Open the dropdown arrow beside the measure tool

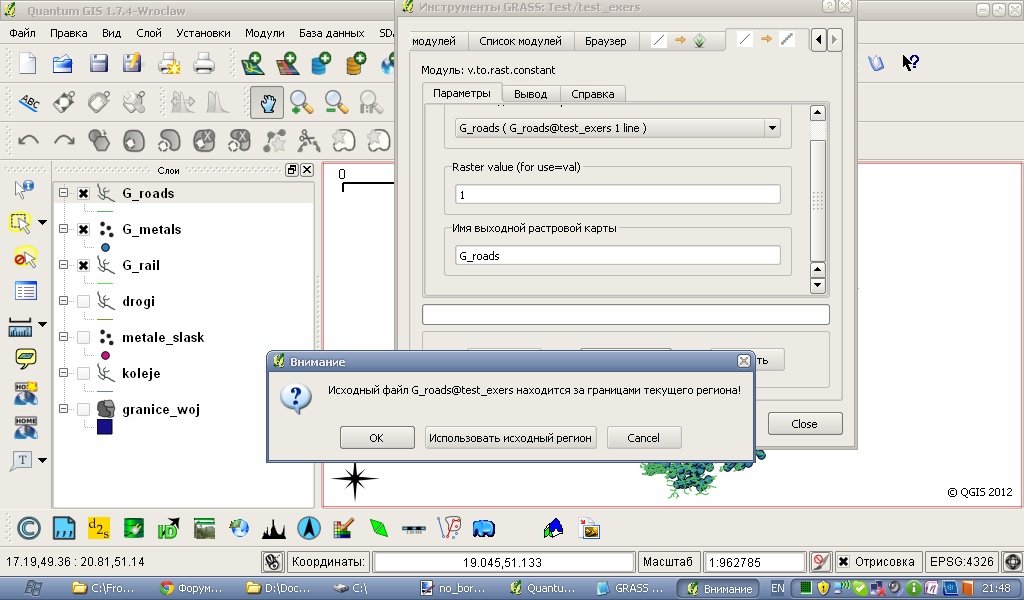(42, 324)
